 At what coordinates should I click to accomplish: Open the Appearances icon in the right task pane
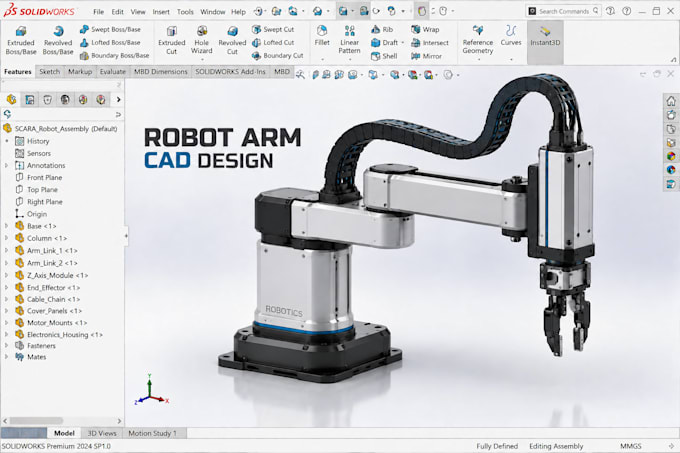pos(671,156)
